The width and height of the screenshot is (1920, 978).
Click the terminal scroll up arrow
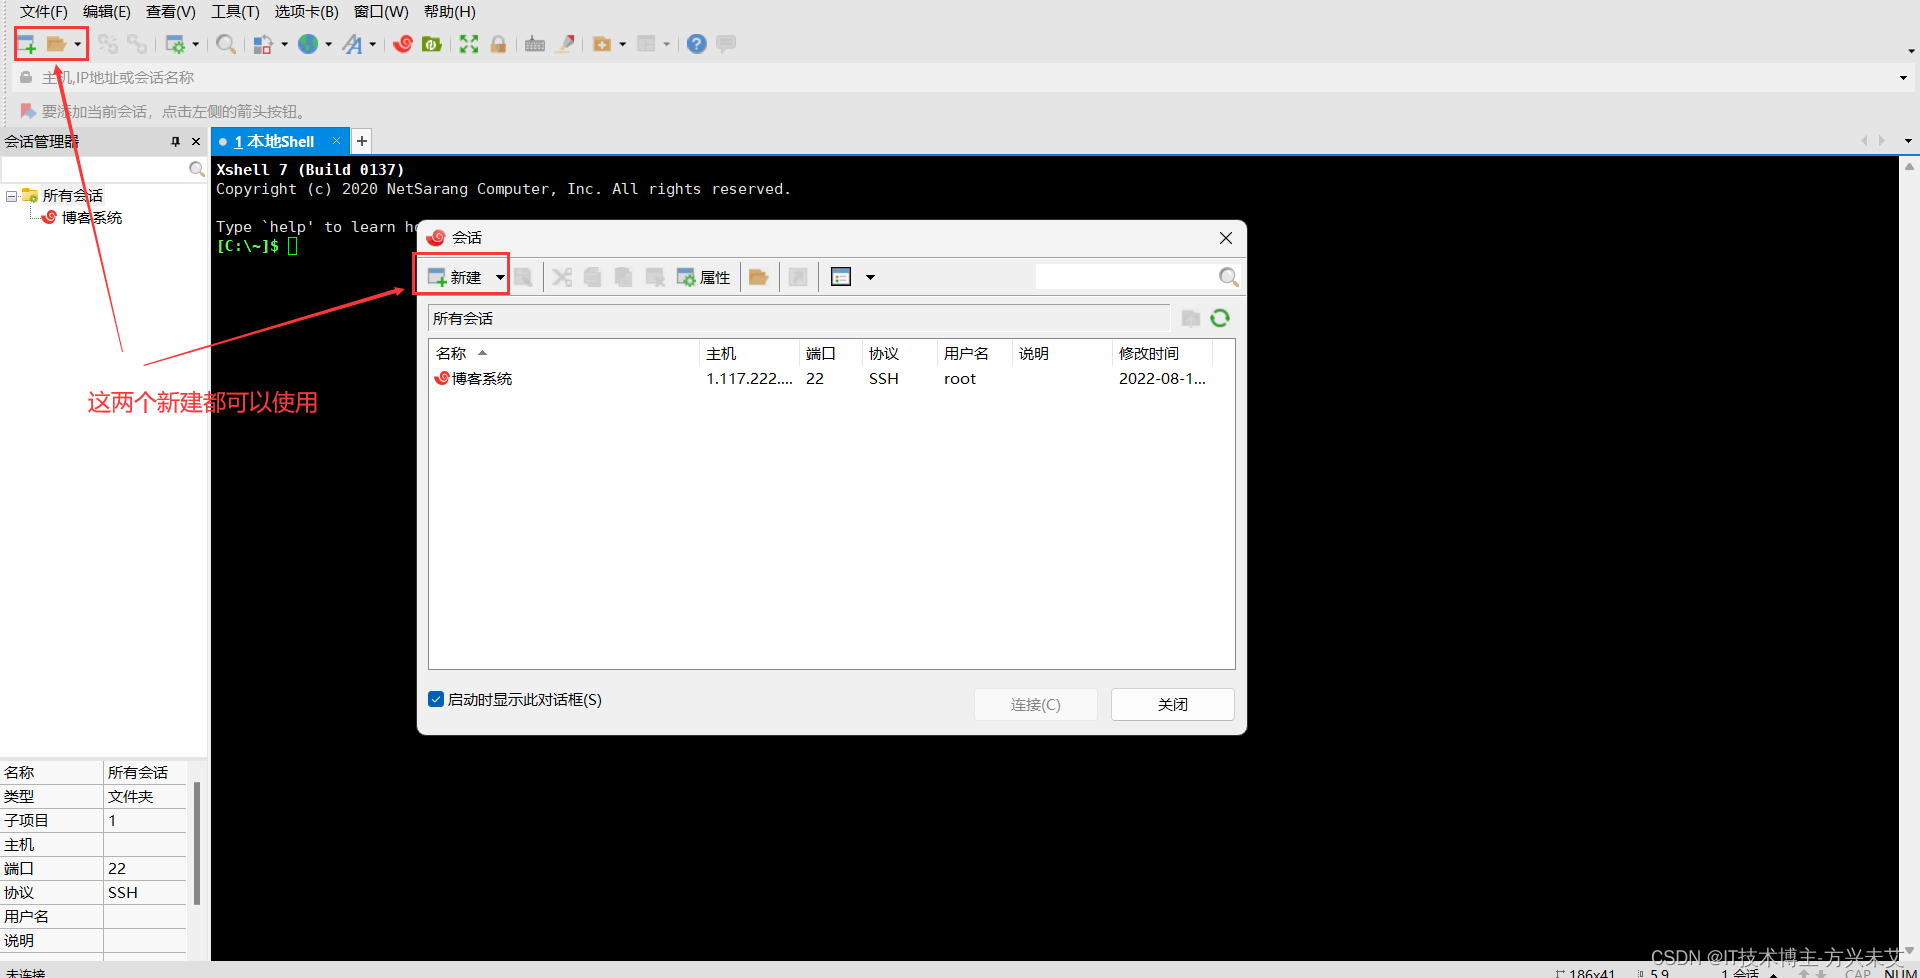(x=1909, y=167)
